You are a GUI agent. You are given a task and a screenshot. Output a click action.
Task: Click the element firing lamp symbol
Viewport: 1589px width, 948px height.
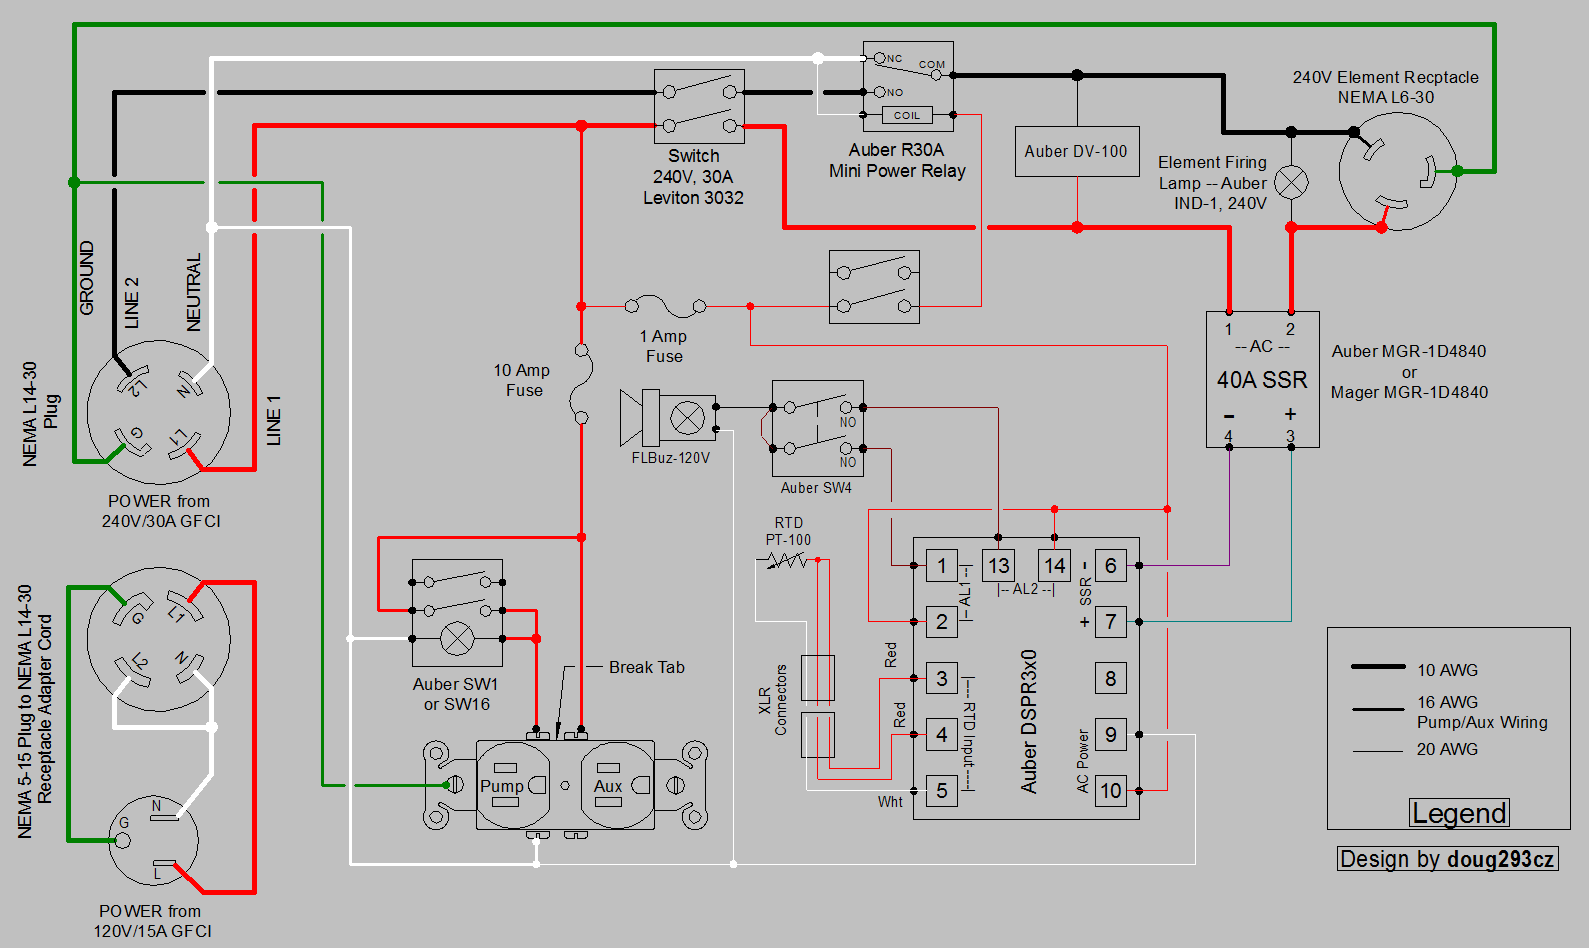point(1291,182)
